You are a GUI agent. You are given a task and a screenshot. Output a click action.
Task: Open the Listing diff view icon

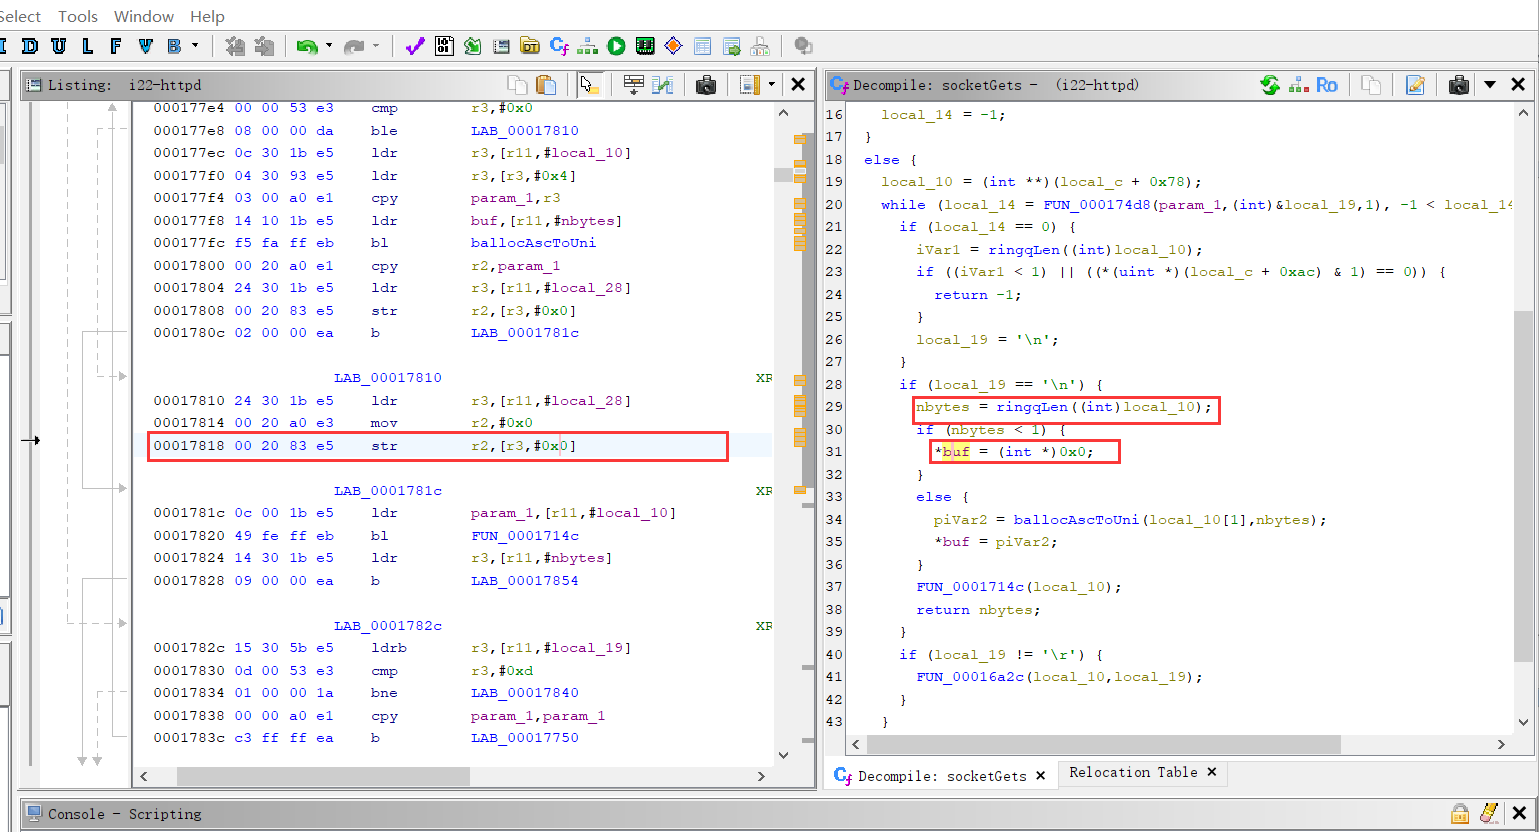pyautogui.click(x=662, y=85)
